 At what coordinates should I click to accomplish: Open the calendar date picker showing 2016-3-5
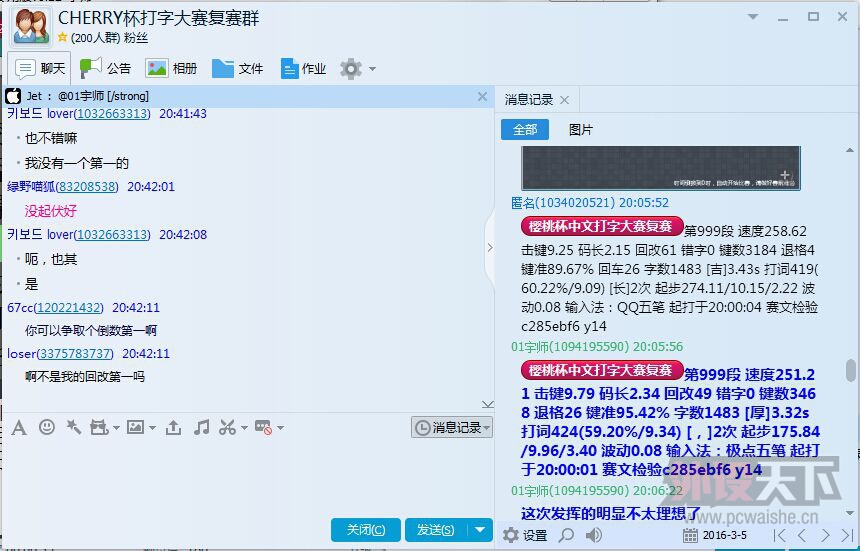pos(715,536)
